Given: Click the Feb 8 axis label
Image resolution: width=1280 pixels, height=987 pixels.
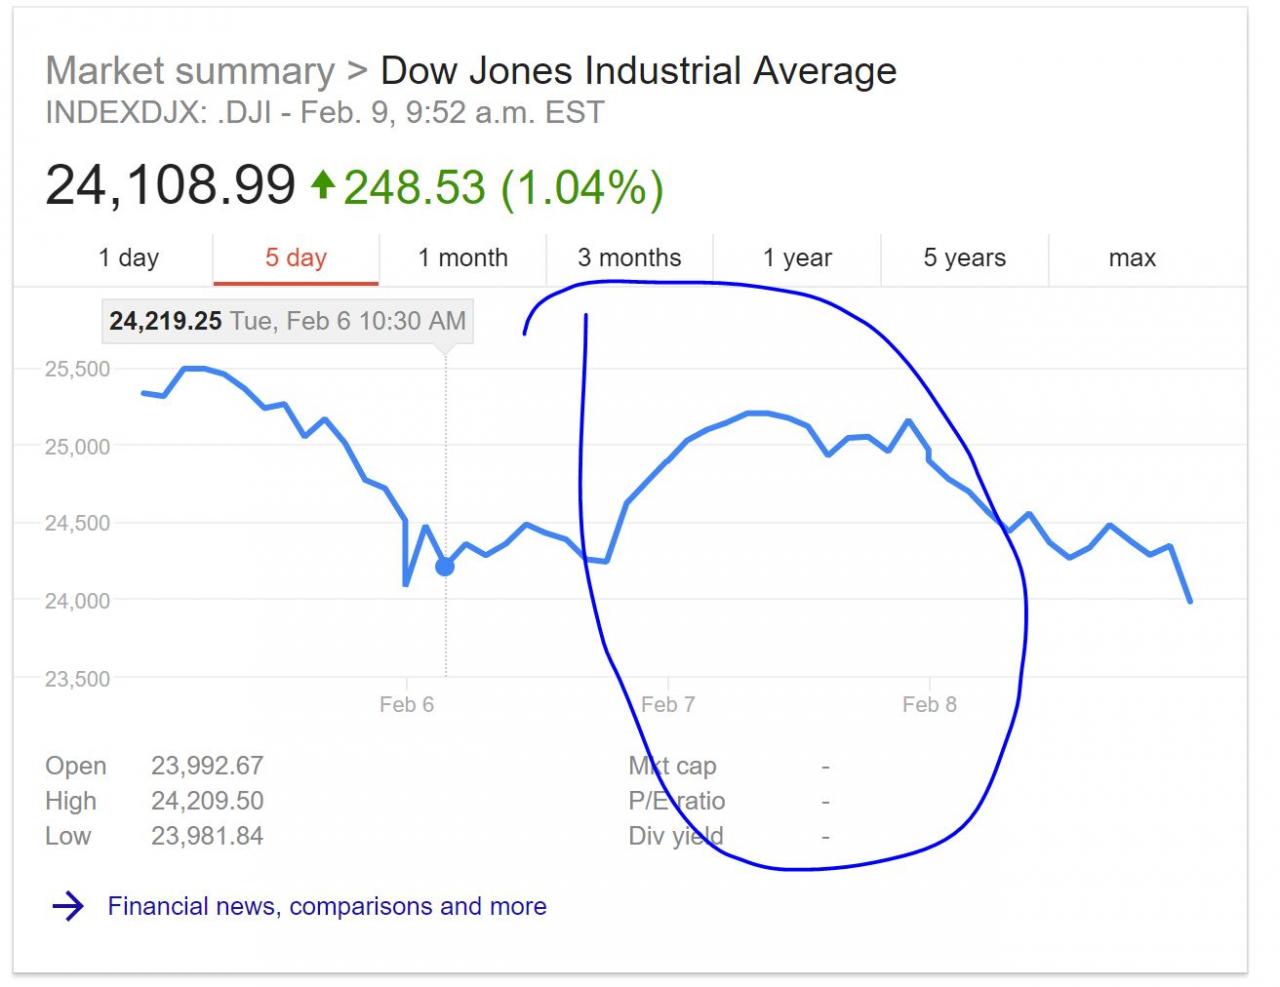Looking at the screenshot, I should [929, 704].
